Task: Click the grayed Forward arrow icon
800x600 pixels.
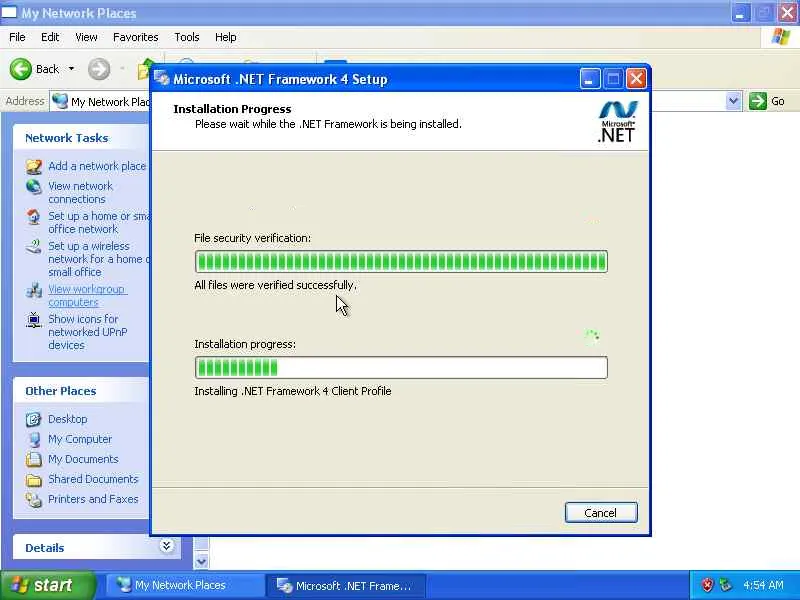Action: pos(98,69)
